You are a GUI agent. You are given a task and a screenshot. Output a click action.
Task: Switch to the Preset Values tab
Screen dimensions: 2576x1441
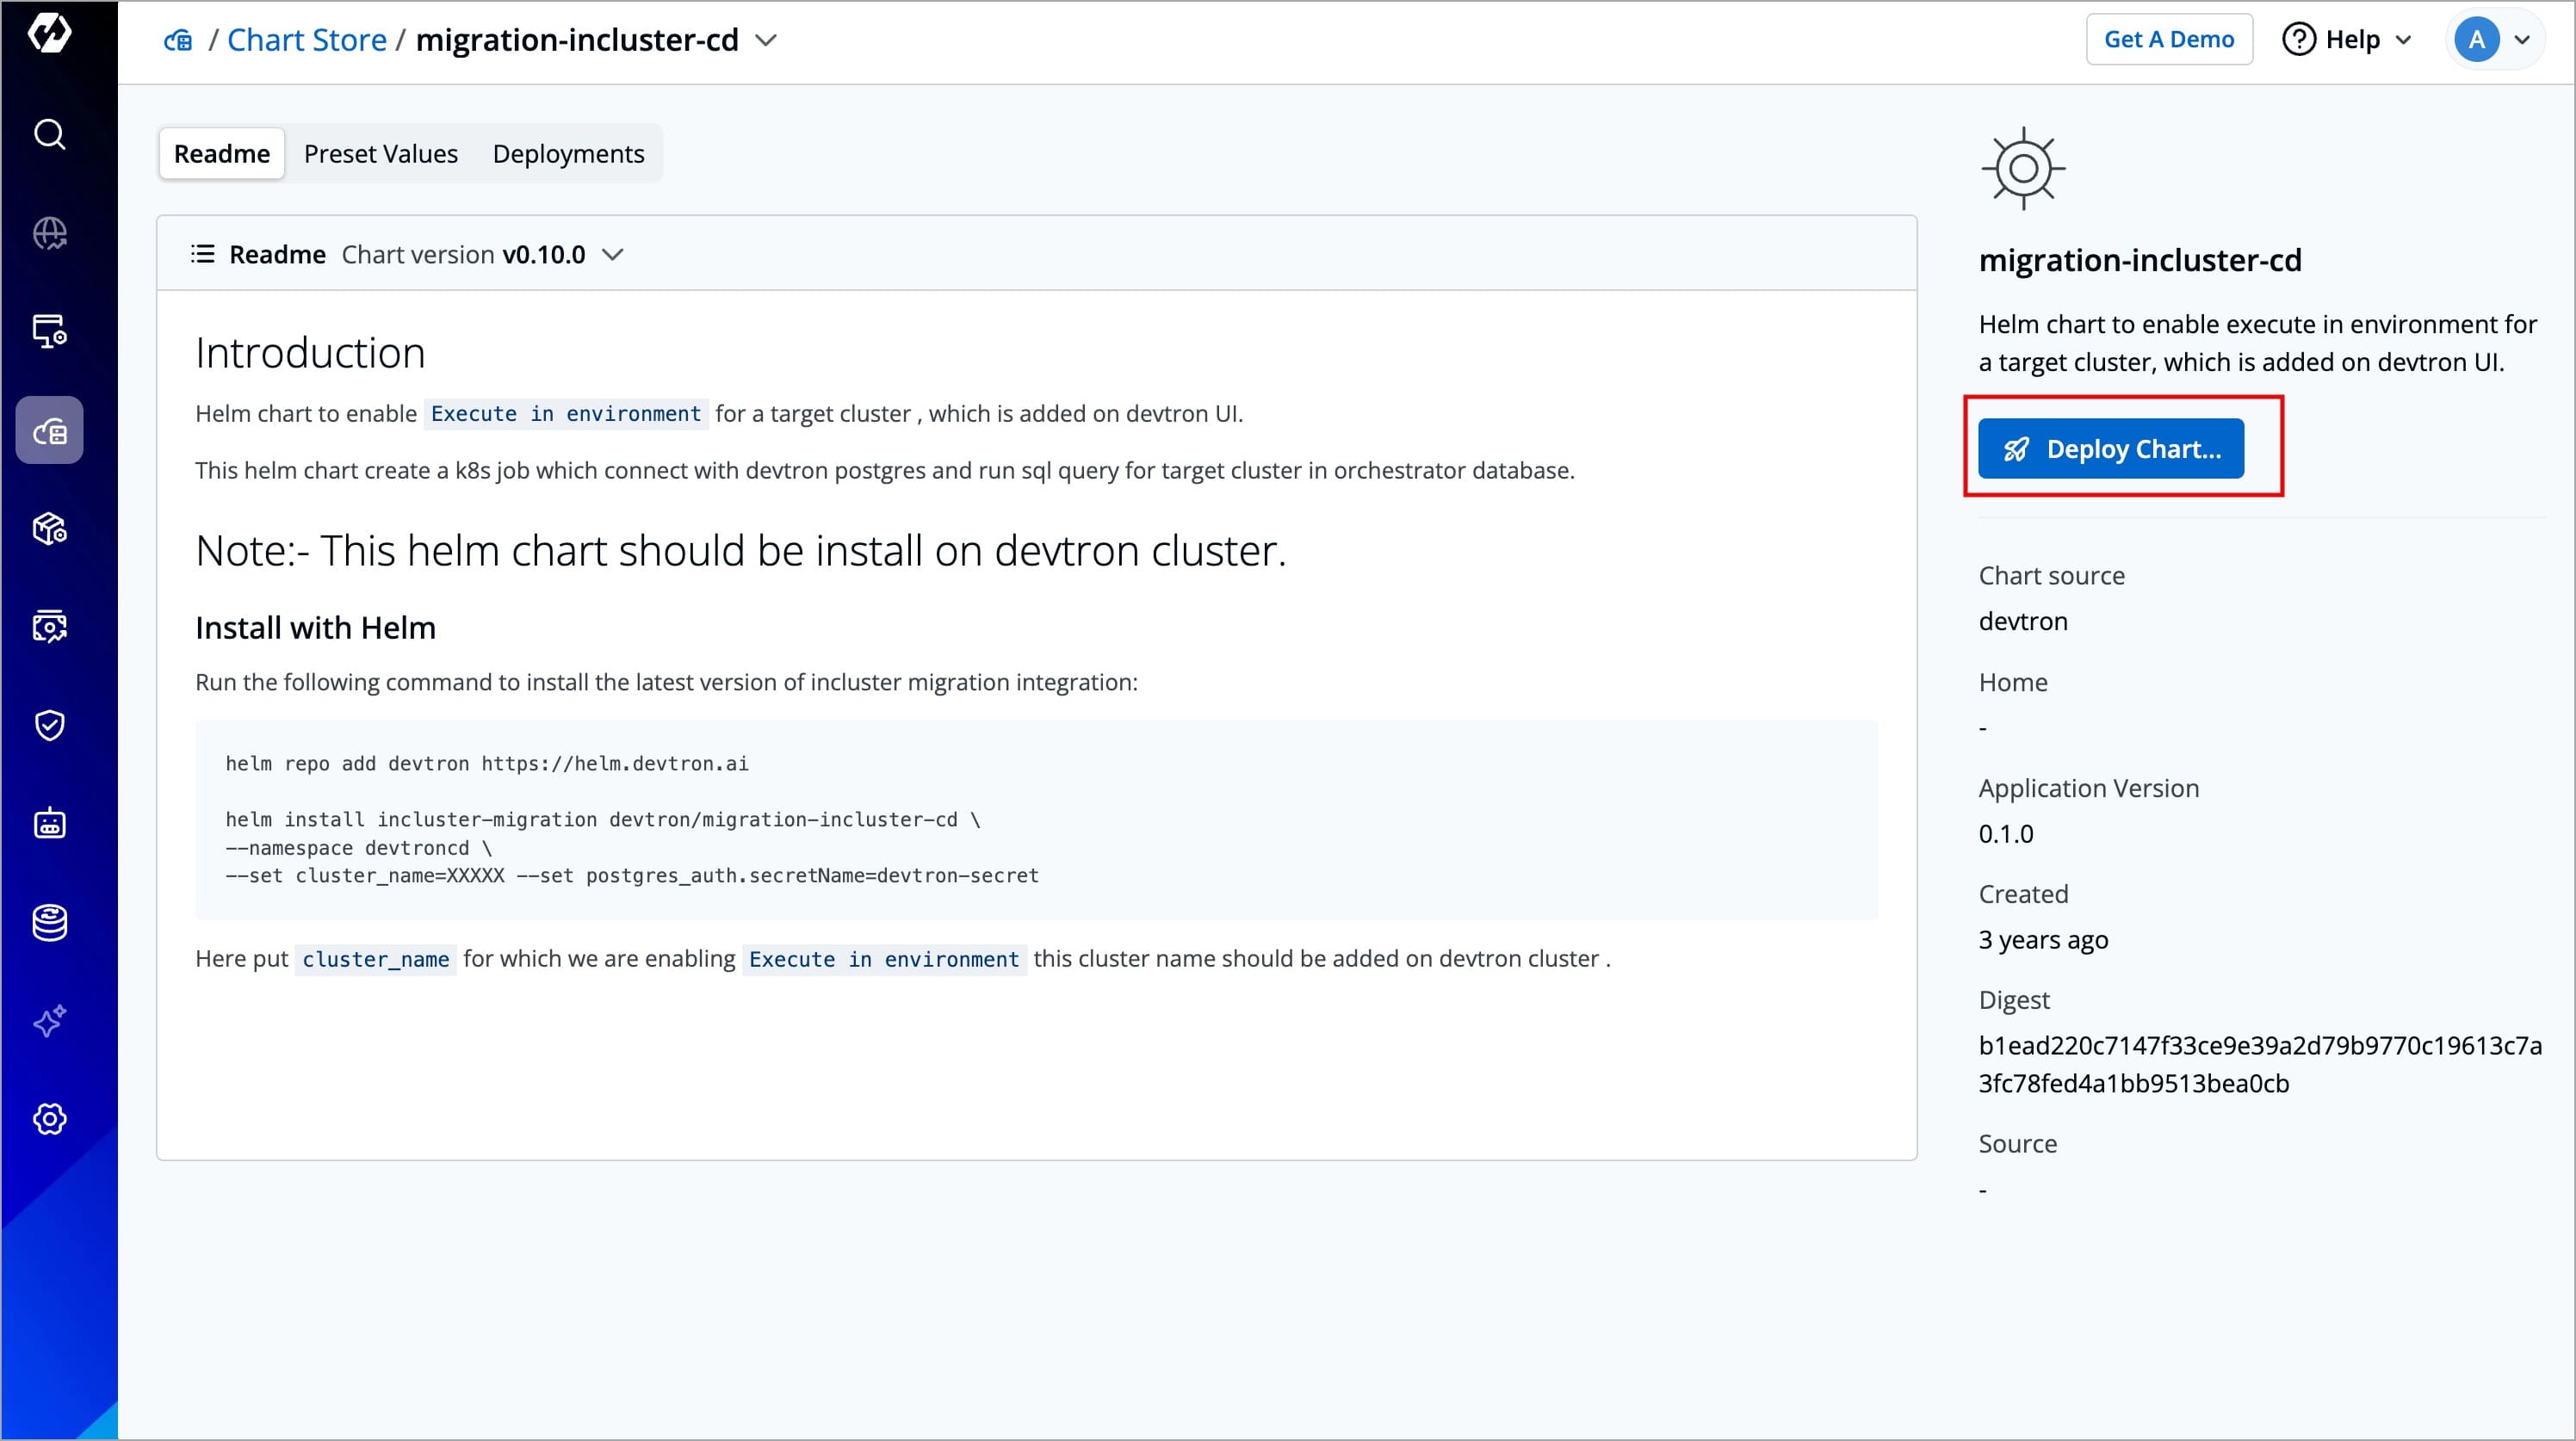coord(380,153)
